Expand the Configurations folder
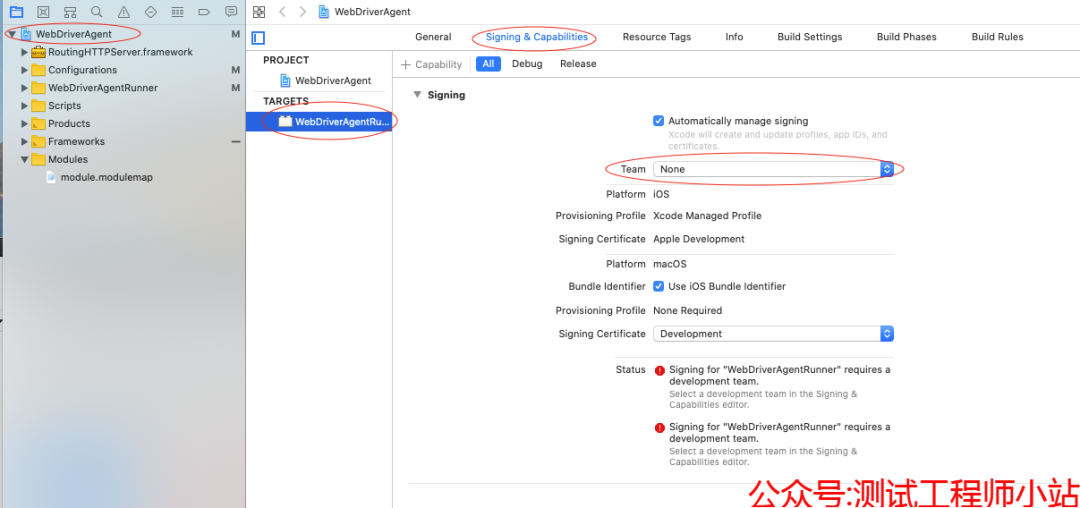The width and height of the screenshot is (1080, 508). pos(25,70)
